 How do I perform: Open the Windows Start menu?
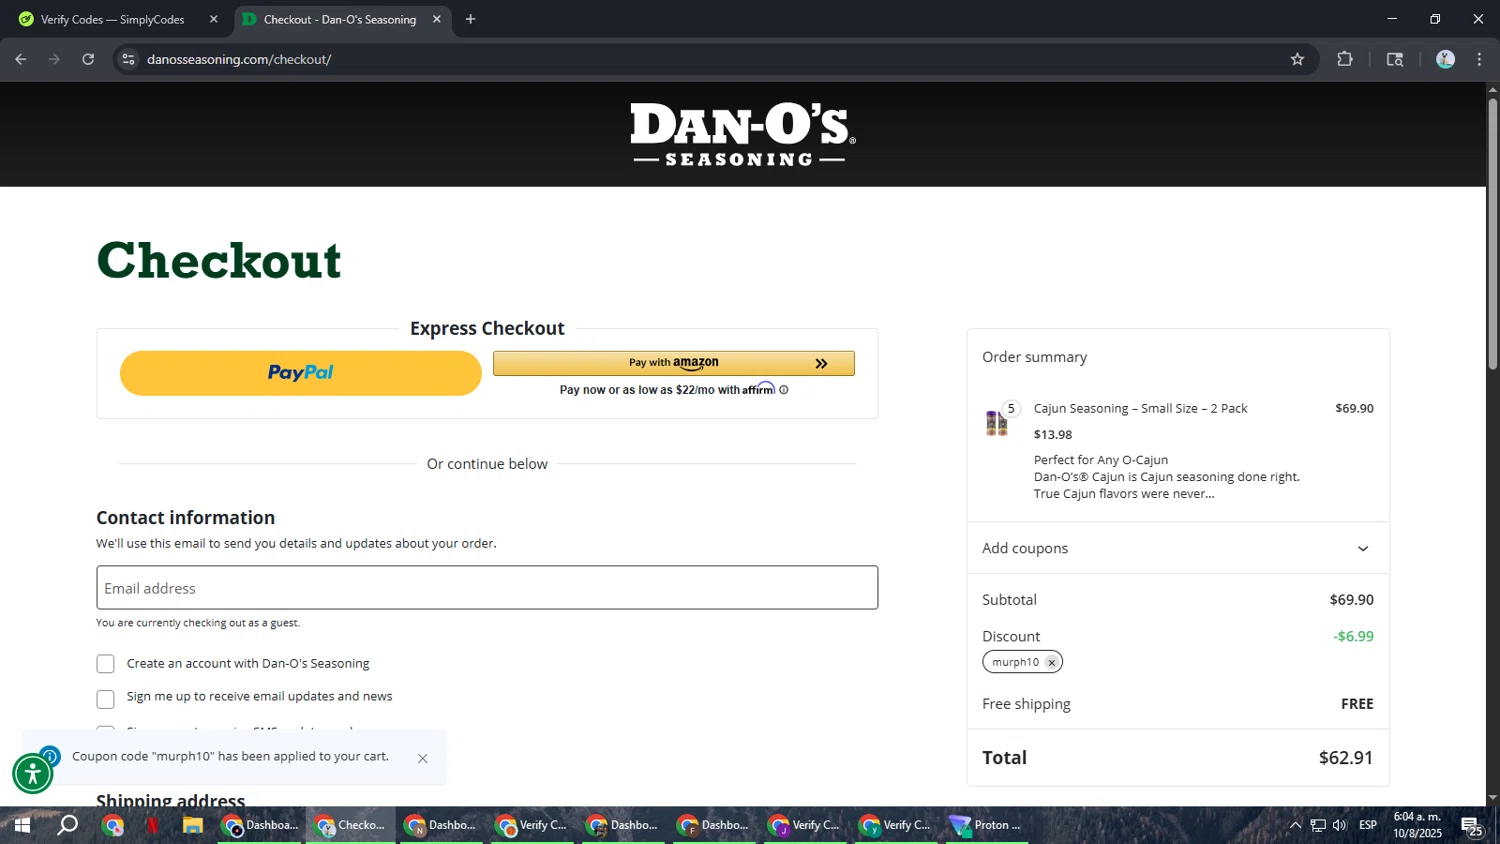coord(22,825)
